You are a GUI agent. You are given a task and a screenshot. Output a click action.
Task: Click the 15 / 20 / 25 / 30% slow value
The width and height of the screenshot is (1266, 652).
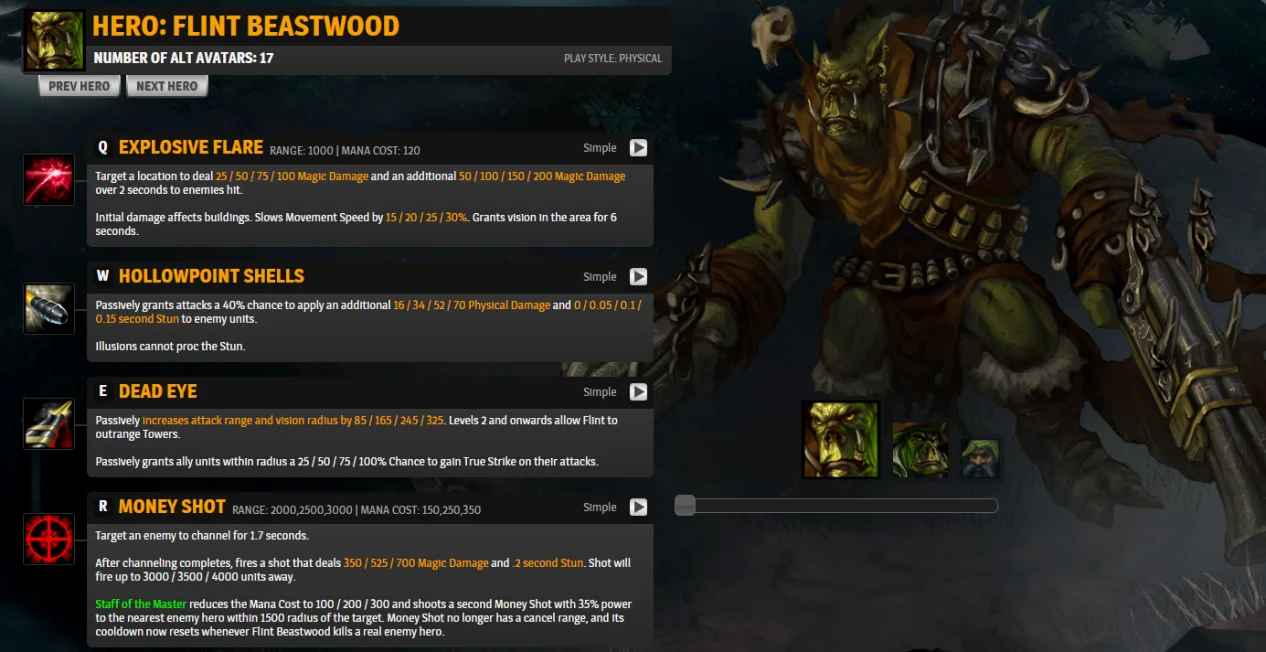[x=427, y=217]
